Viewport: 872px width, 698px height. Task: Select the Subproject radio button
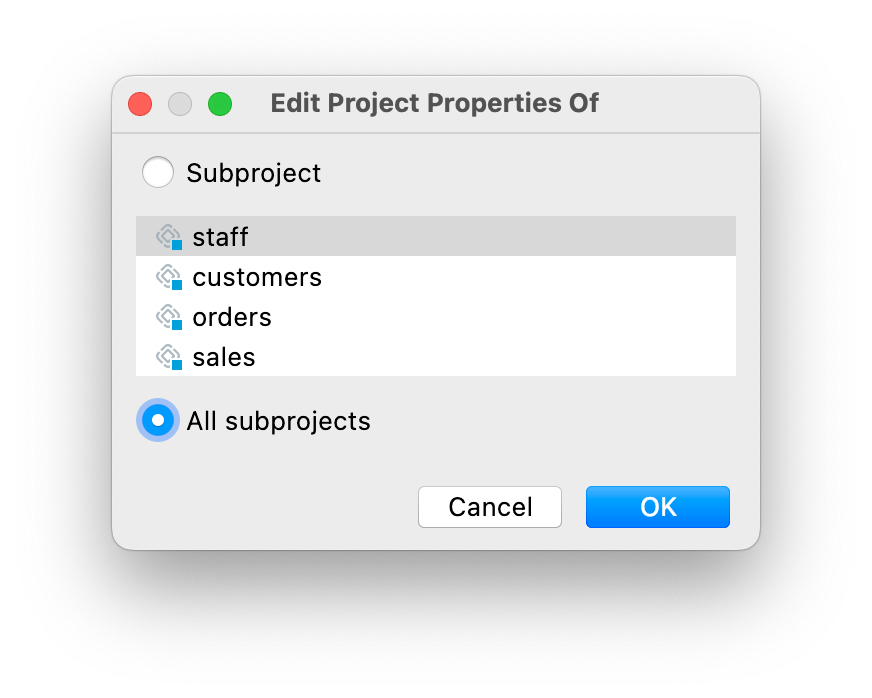(157, 172)
